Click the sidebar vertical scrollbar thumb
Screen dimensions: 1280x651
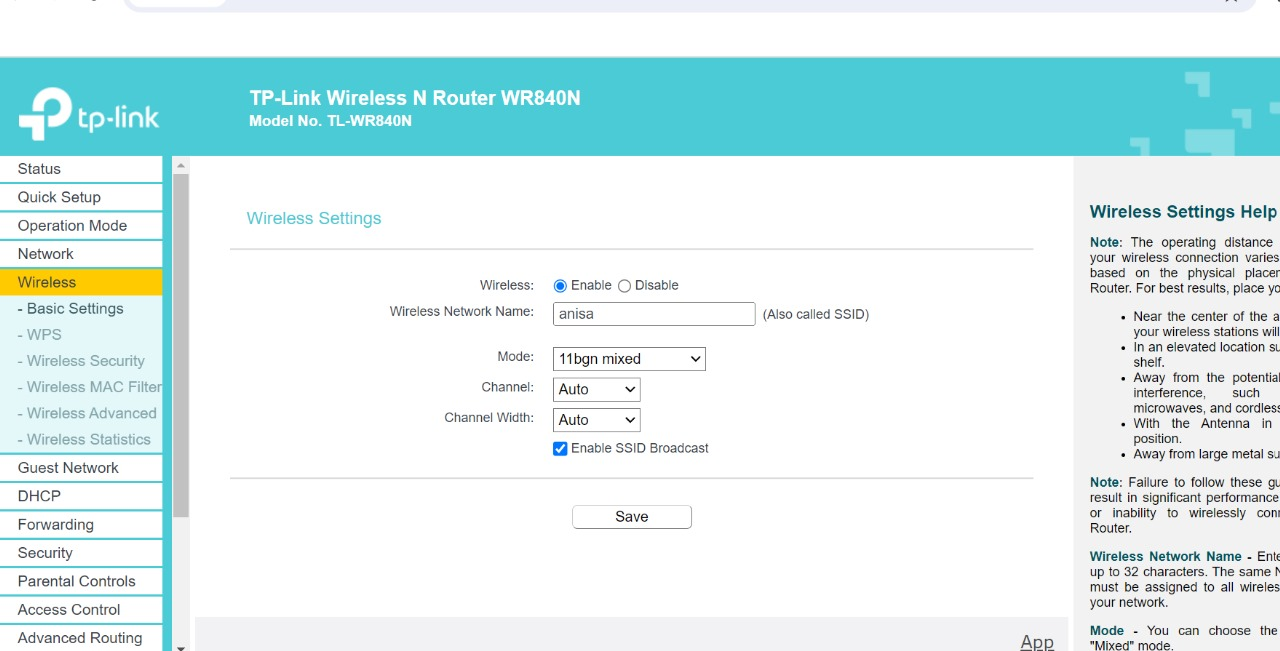pos(181,345)
